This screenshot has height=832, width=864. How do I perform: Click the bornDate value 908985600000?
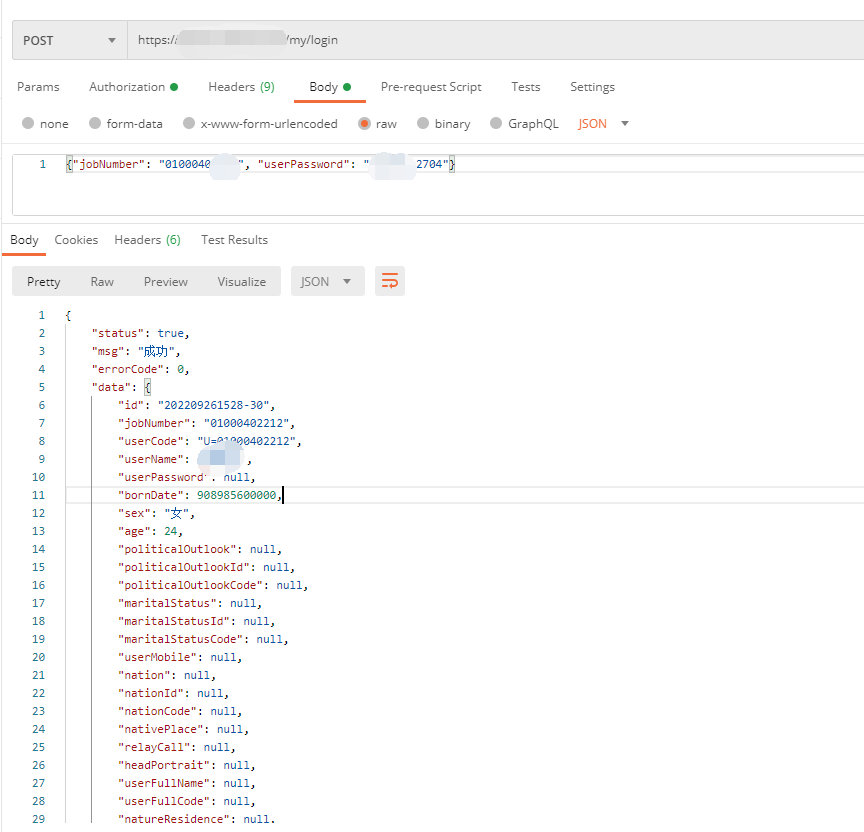pos(236,495)
